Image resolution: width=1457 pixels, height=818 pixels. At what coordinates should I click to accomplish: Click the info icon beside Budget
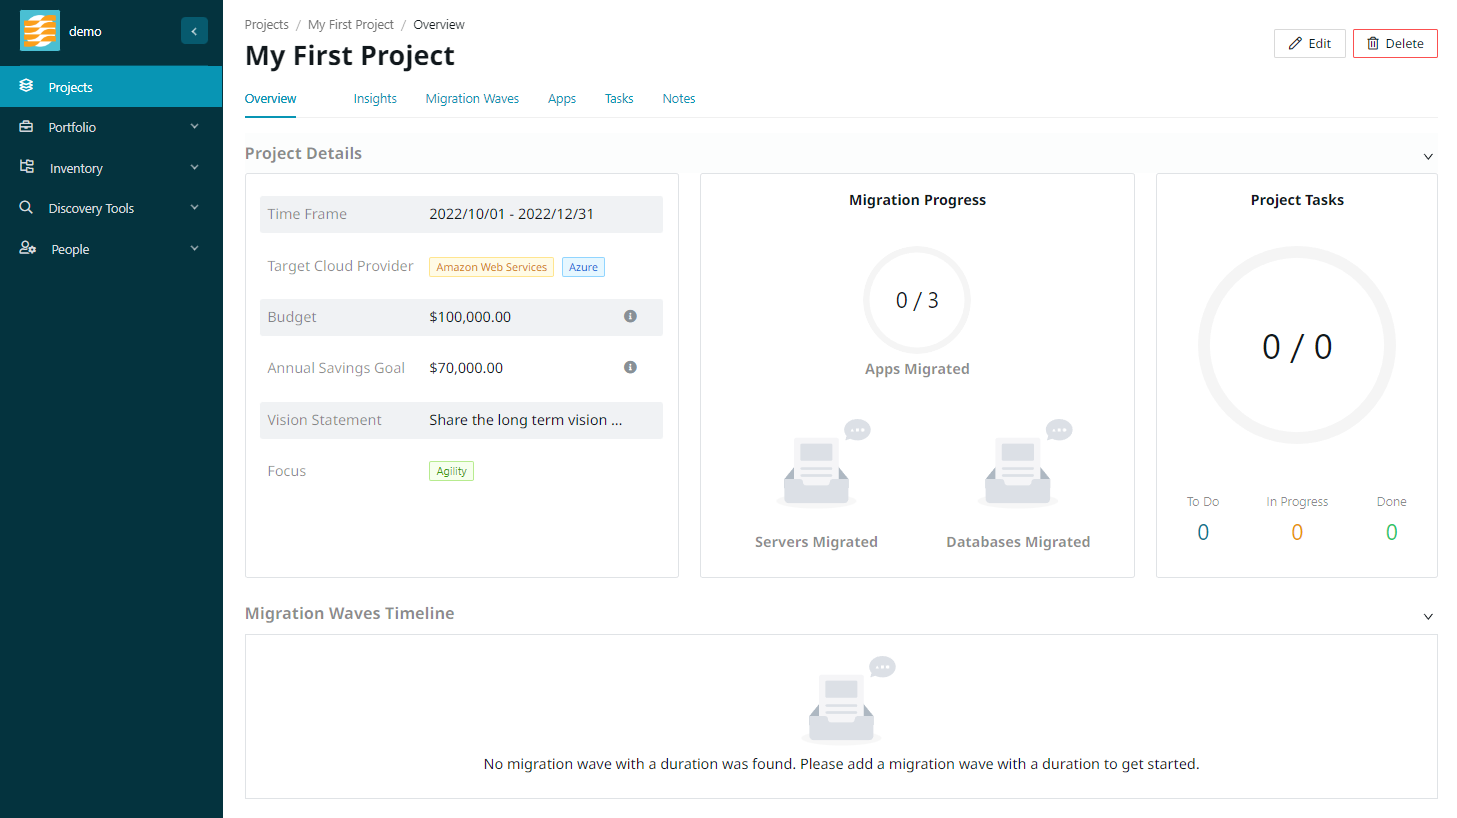630,316
